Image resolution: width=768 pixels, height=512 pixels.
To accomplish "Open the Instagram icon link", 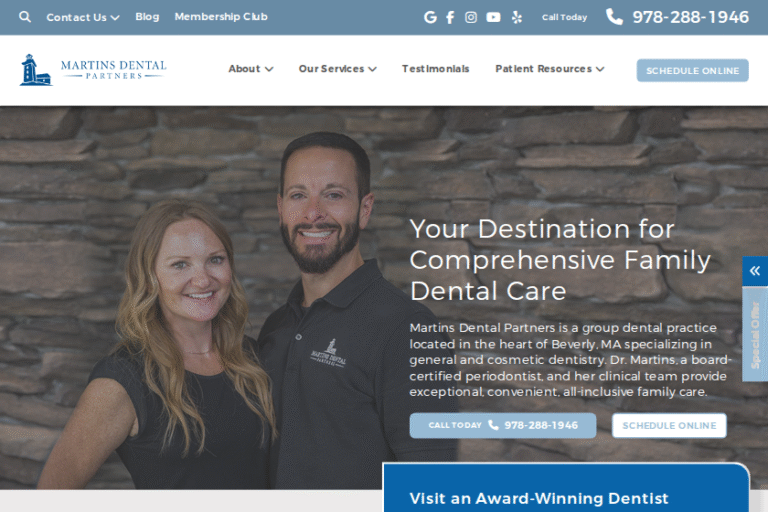I will pos(471,17).
